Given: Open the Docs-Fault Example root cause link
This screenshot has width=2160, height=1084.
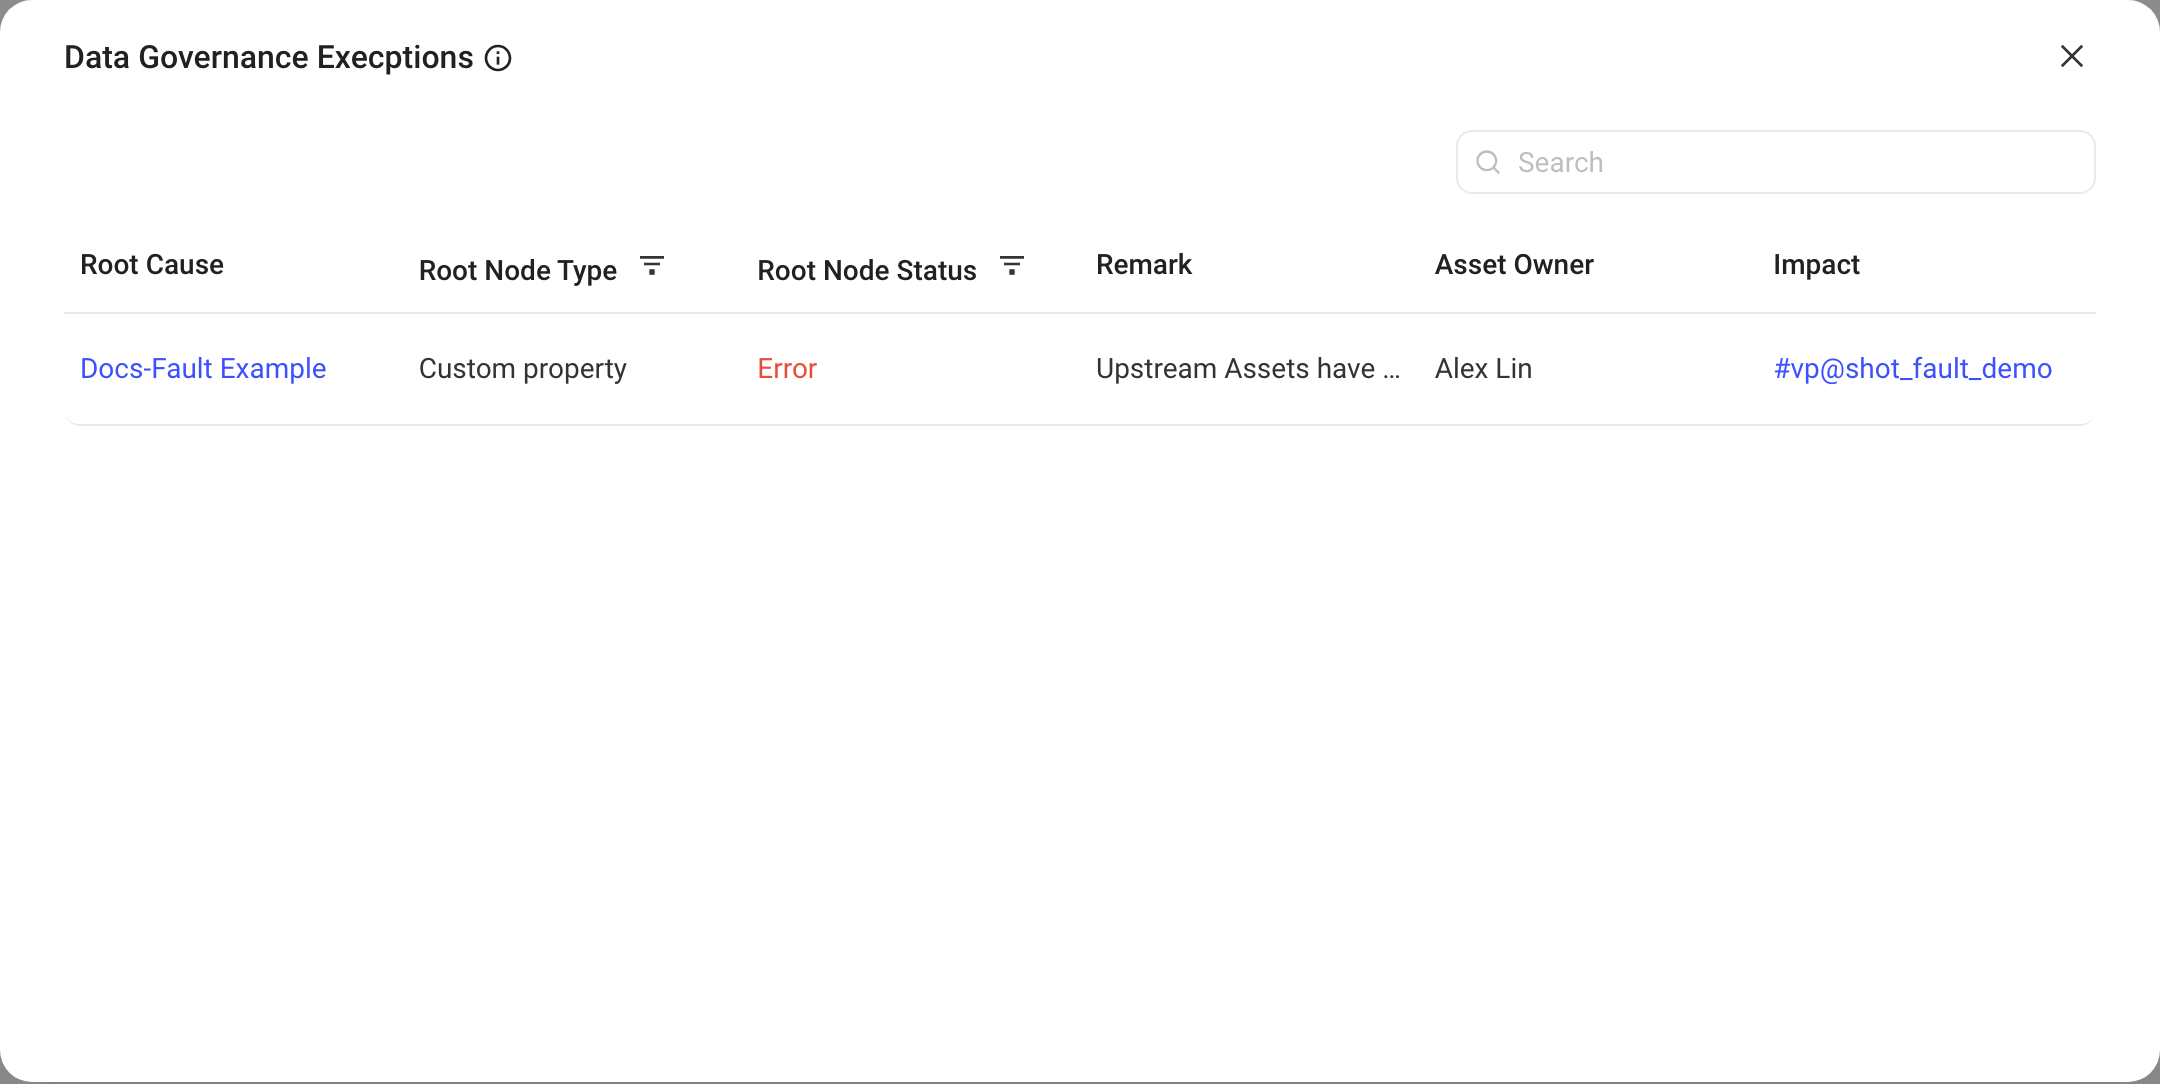Looking at the screenshot, I should pos(203,369).
